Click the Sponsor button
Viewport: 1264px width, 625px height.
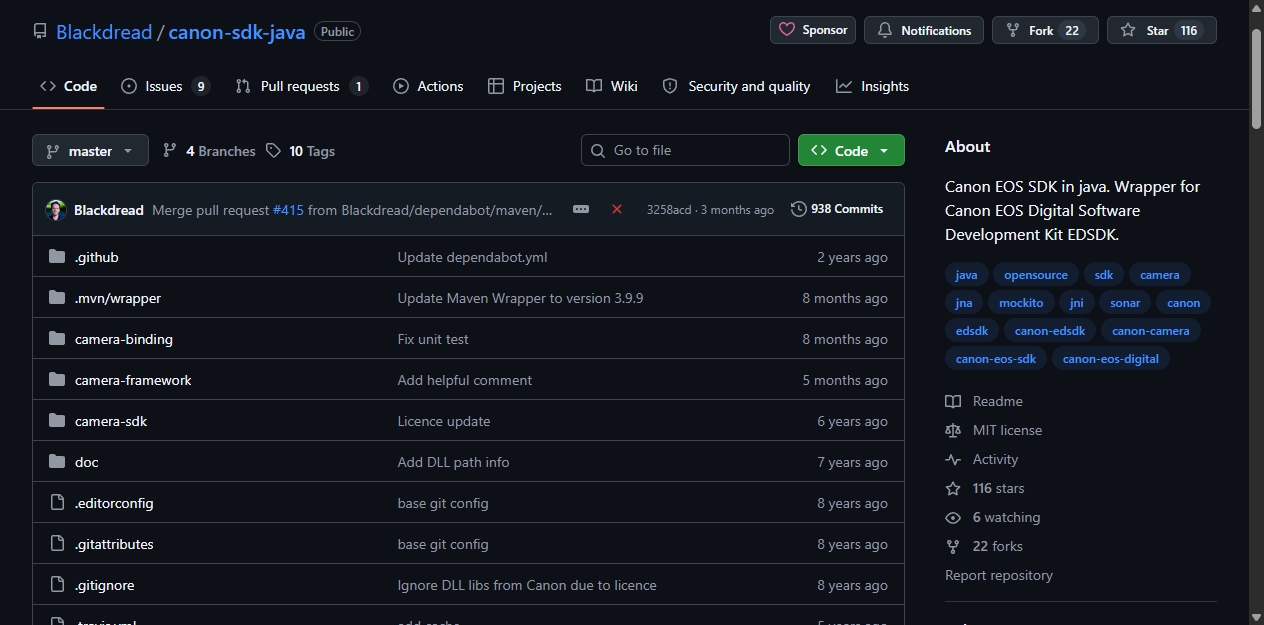click(813, 30)
